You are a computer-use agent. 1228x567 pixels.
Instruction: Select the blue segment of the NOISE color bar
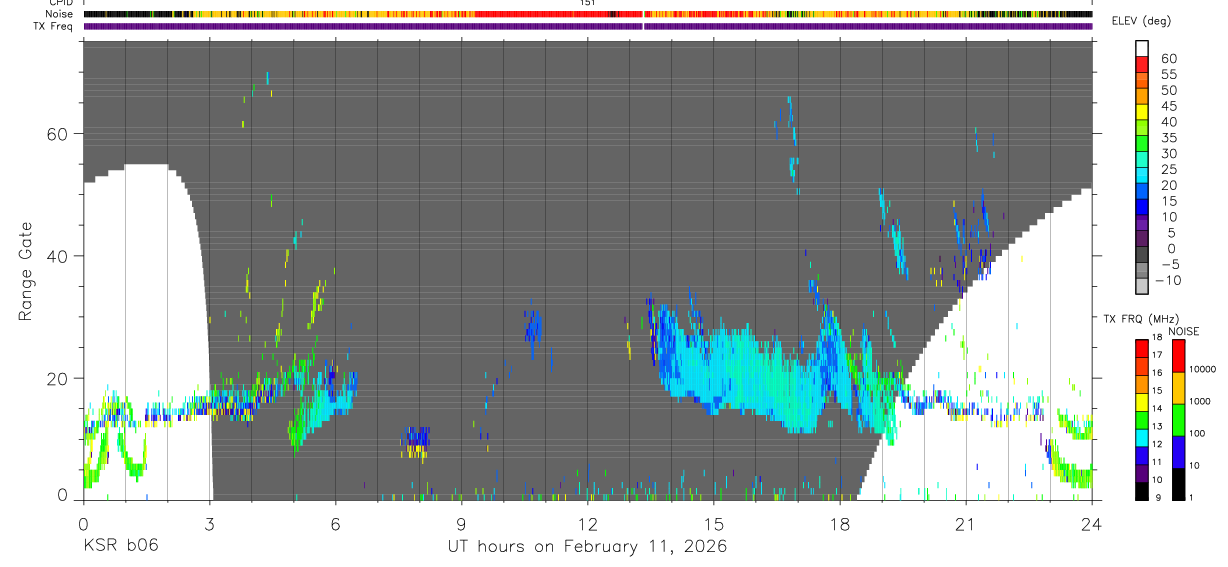(x=1179, y=452)
